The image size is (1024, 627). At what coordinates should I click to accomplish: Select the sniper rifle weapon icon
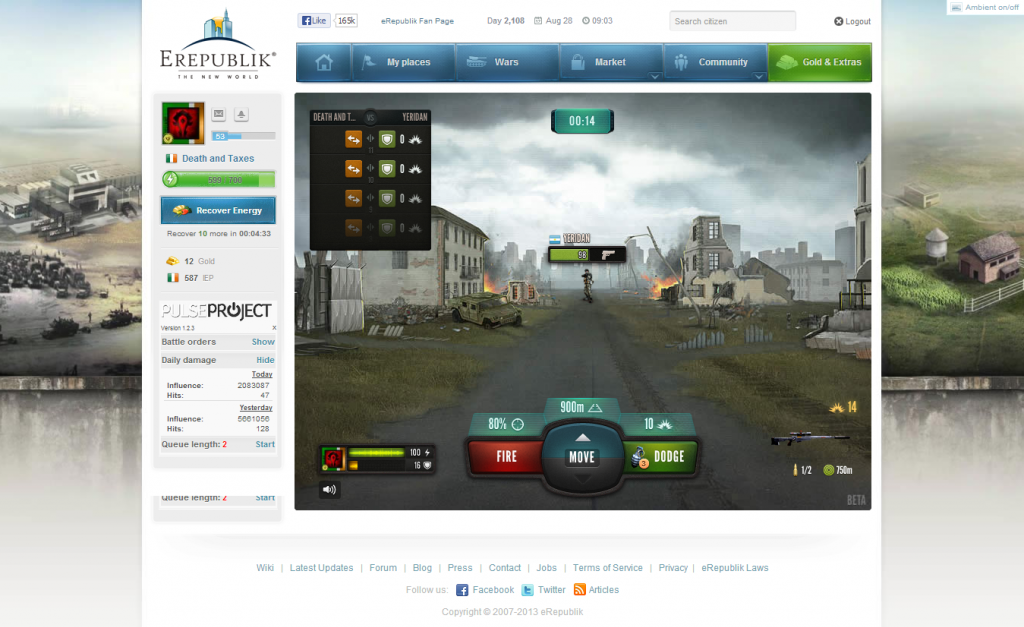[810, 438]
